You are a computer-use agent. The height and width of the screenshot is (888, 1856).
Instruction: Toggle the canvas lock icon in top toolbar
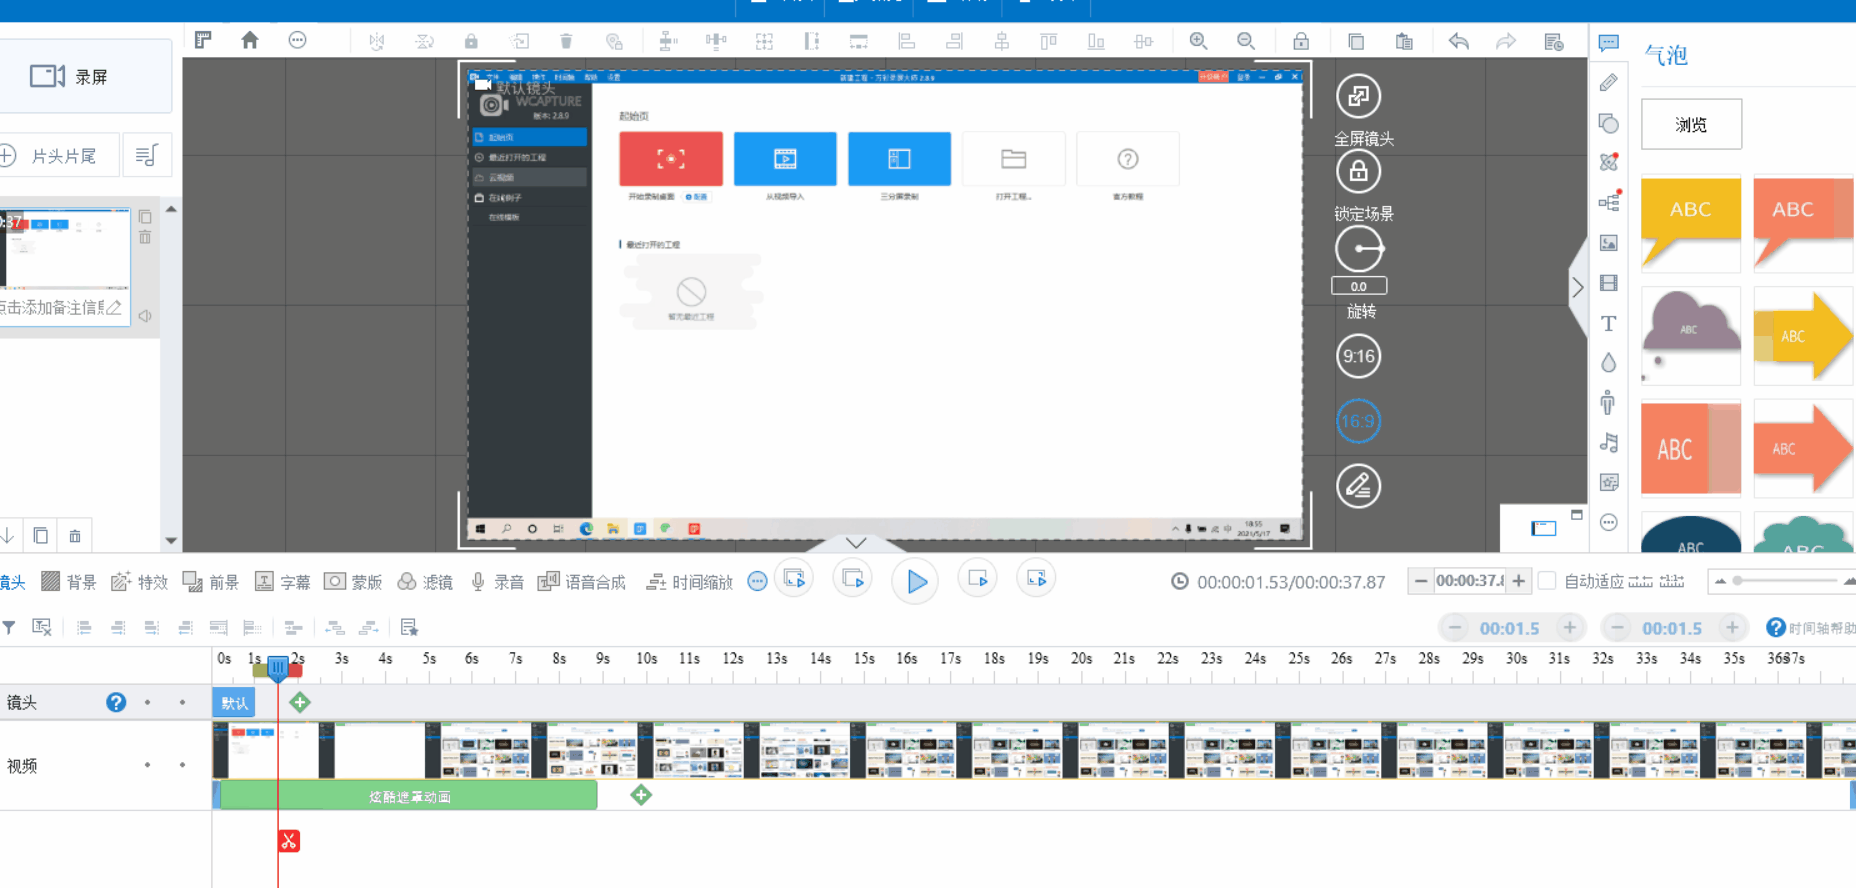point(1301,41)
